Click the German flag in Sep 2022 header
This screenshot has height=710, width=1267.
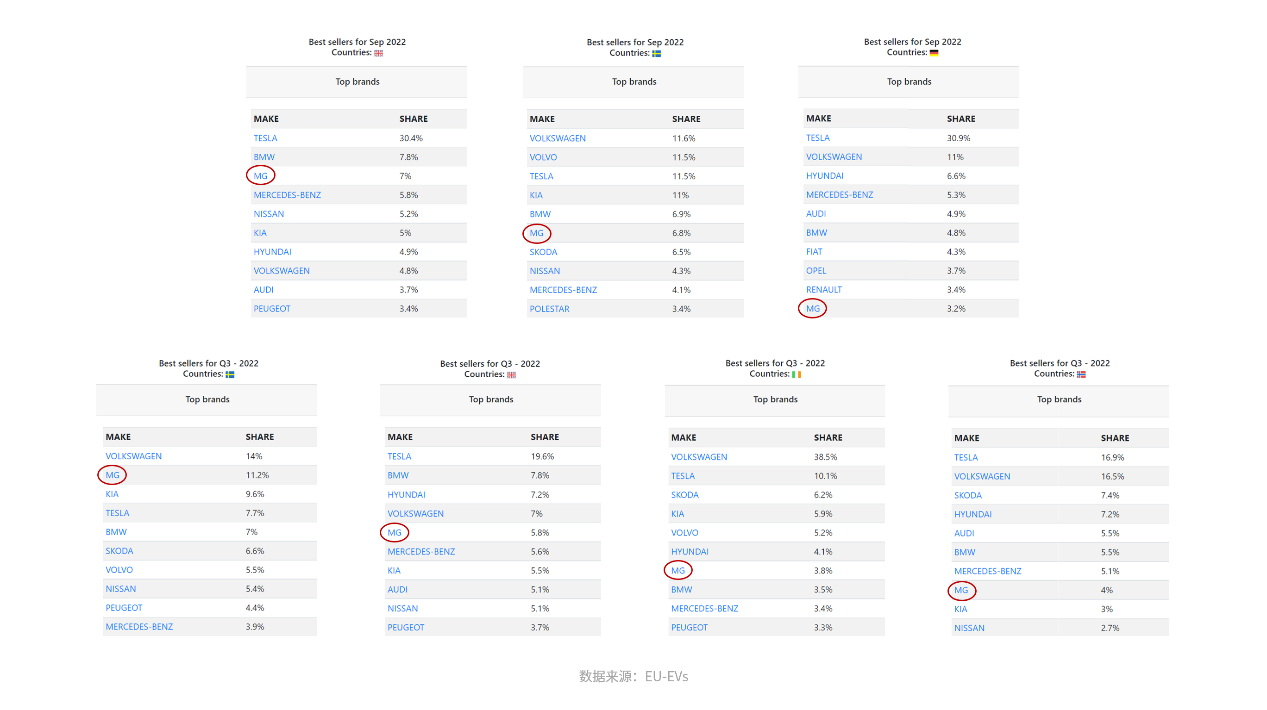tap(934, 53)
